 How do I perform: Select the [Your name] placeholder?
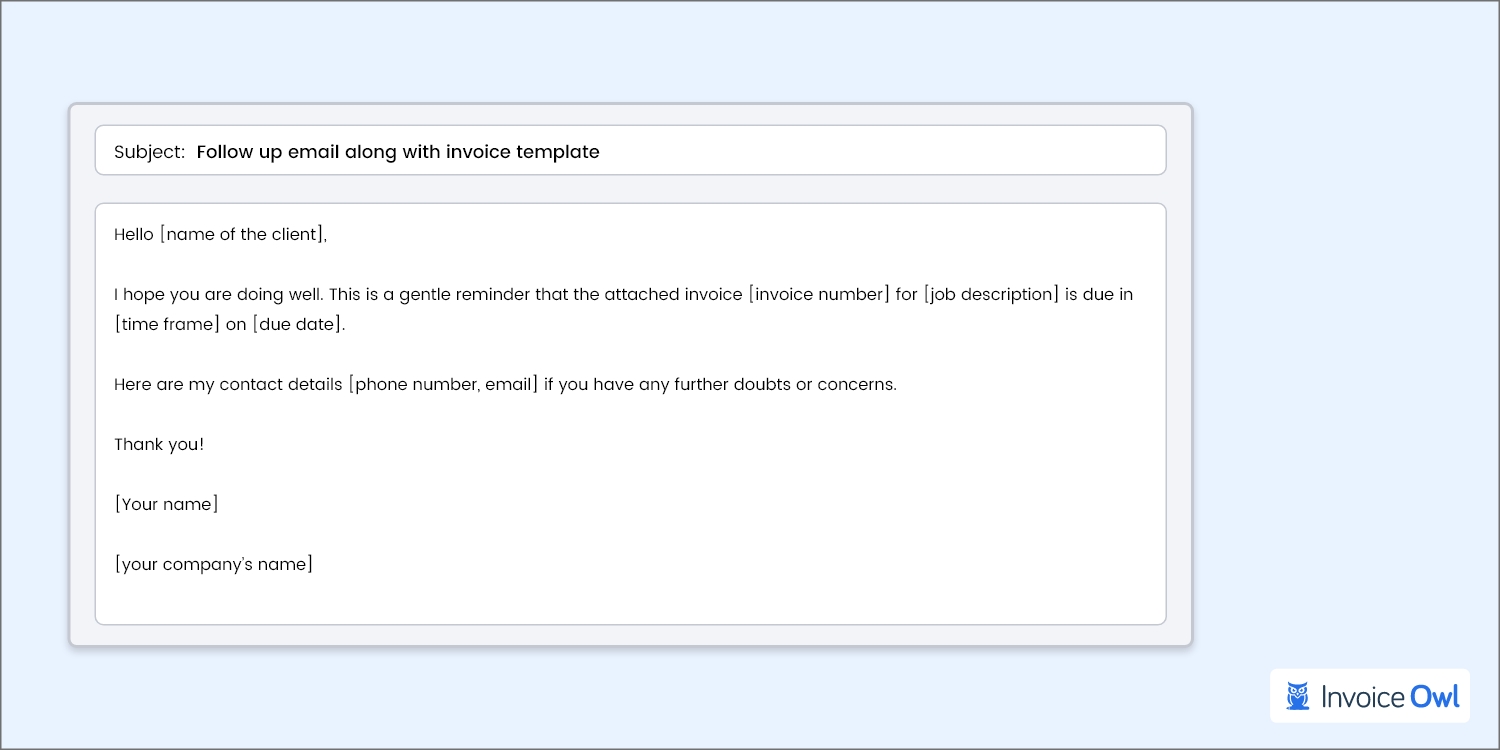pos(166,505)
